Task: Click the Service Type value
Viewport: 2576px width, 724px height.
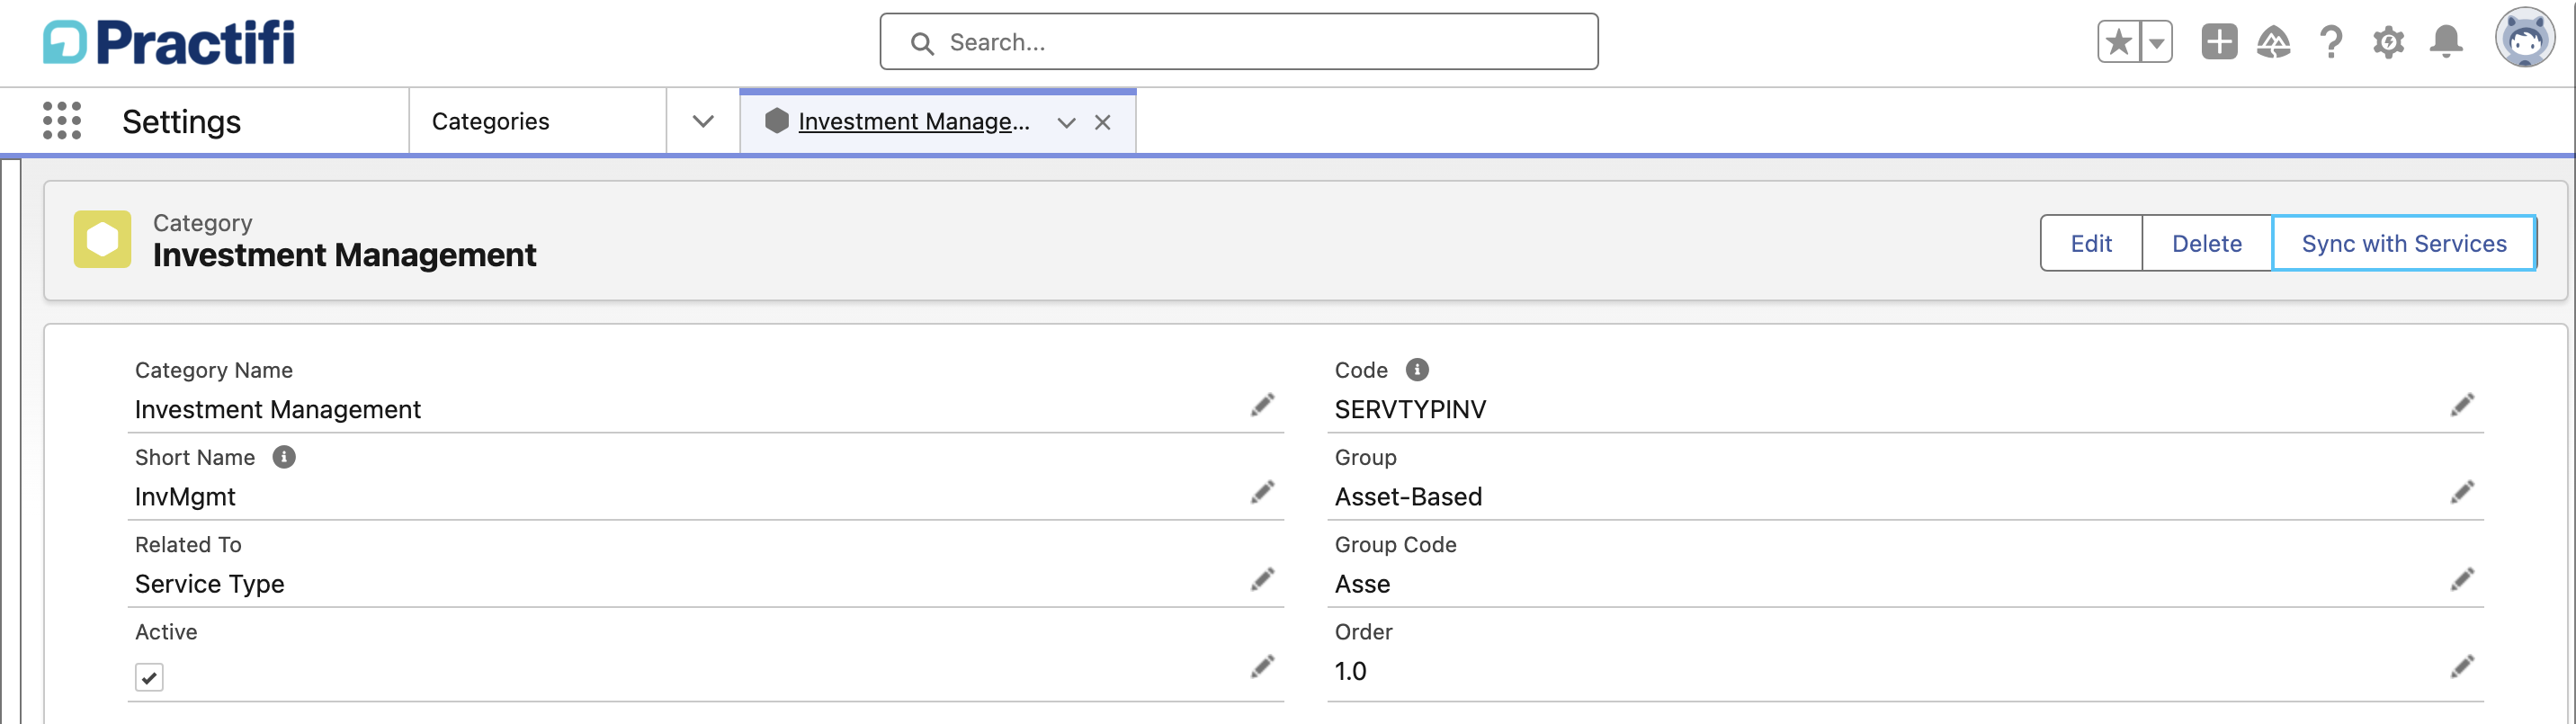Action: (209, 584)
